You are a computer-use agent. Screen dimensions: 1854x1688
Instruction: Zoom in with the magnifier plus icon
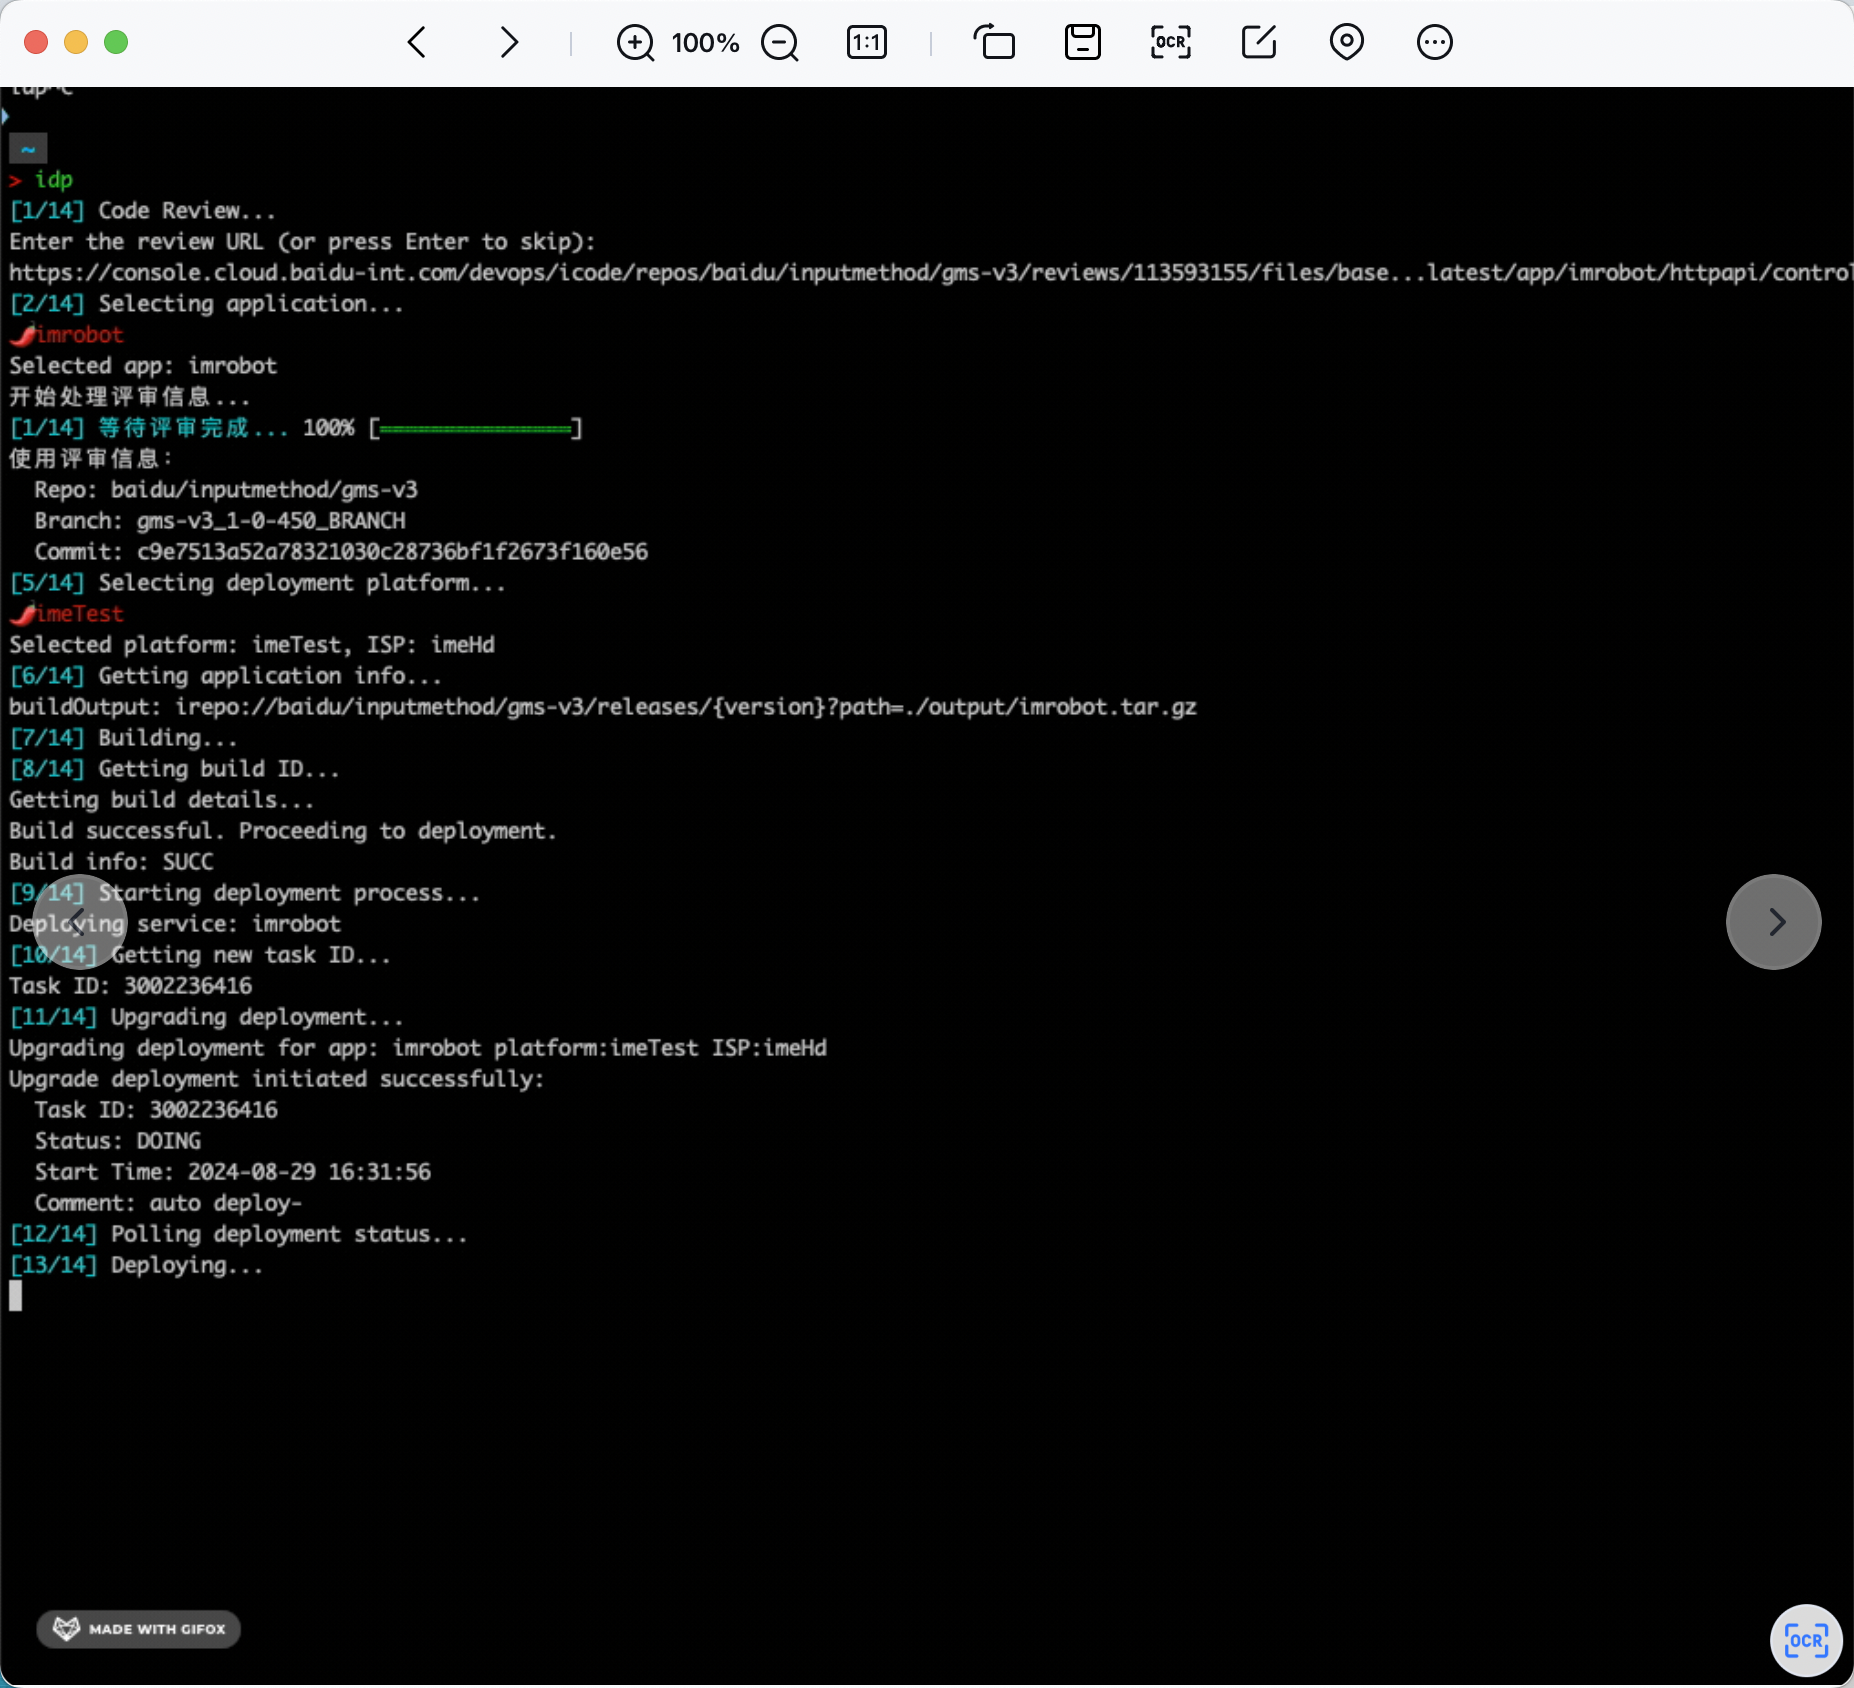pos(635,43)
